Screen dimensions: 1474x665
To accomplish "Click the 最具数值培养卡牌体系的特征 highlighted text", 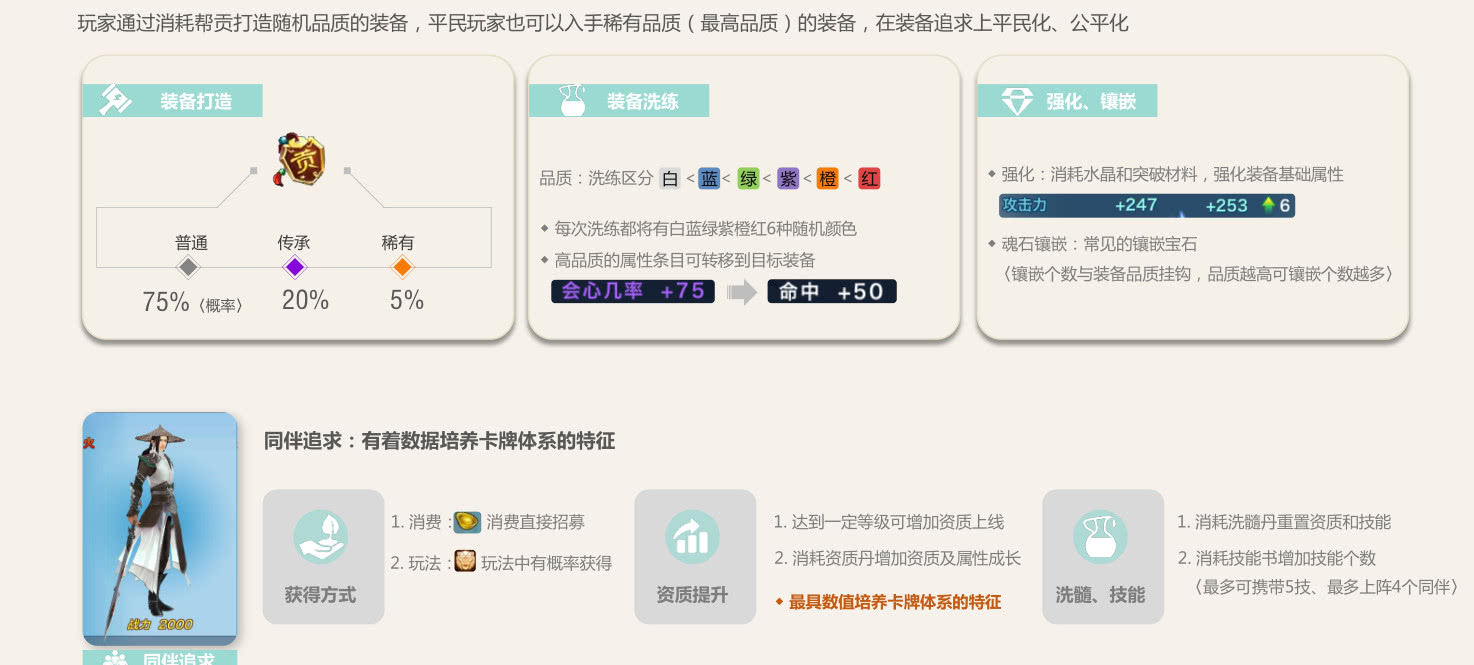I will pyautogui.click(x=888, y=599).
